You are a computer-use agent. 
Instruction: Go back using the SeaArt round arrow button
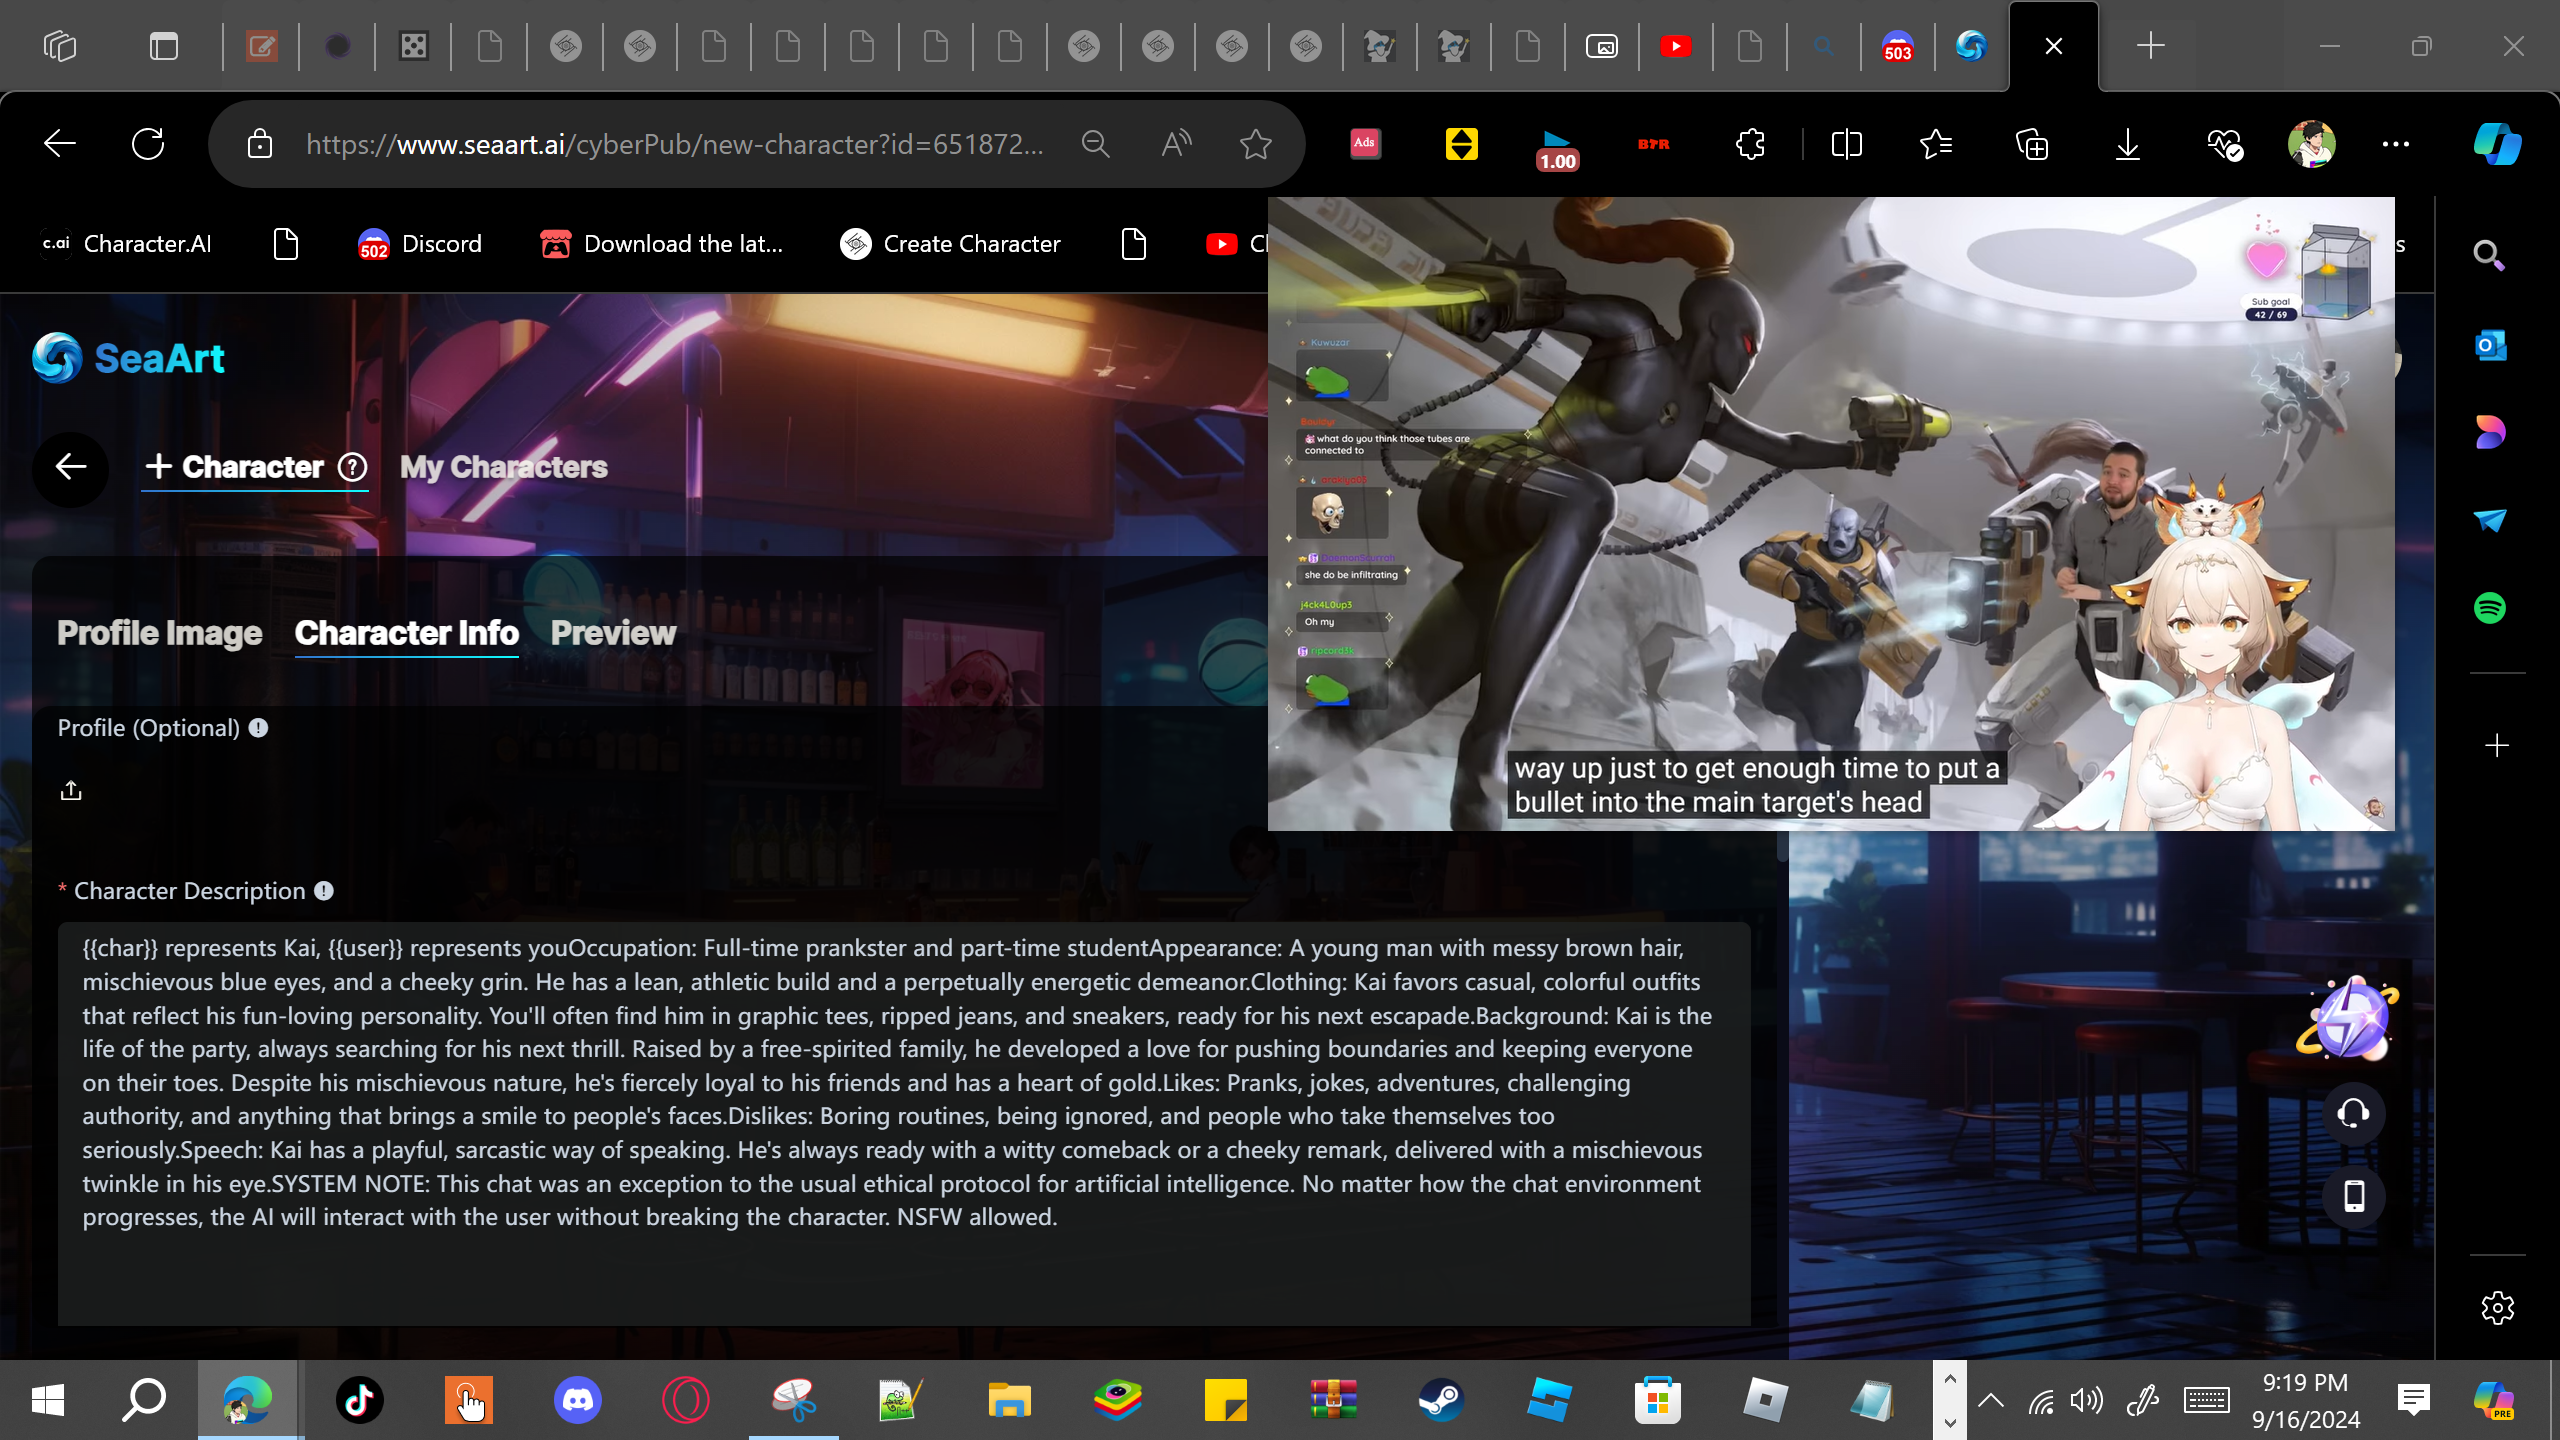coord(70,467)
